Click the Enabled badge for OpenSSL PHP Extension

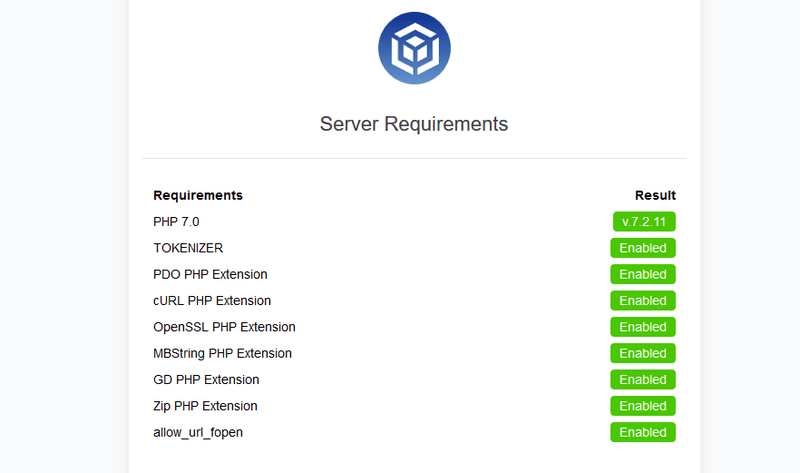pyautogui.click(x=643, y=327)
